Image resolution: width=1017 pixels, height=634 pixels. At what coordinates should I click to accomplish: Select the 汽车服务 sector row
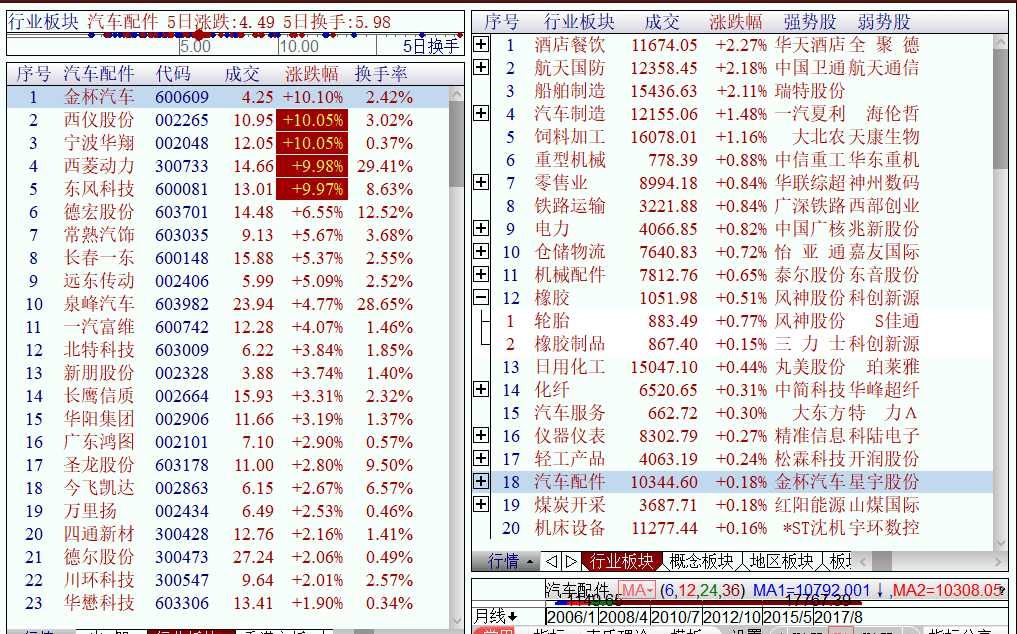click(x=742, y=413)
